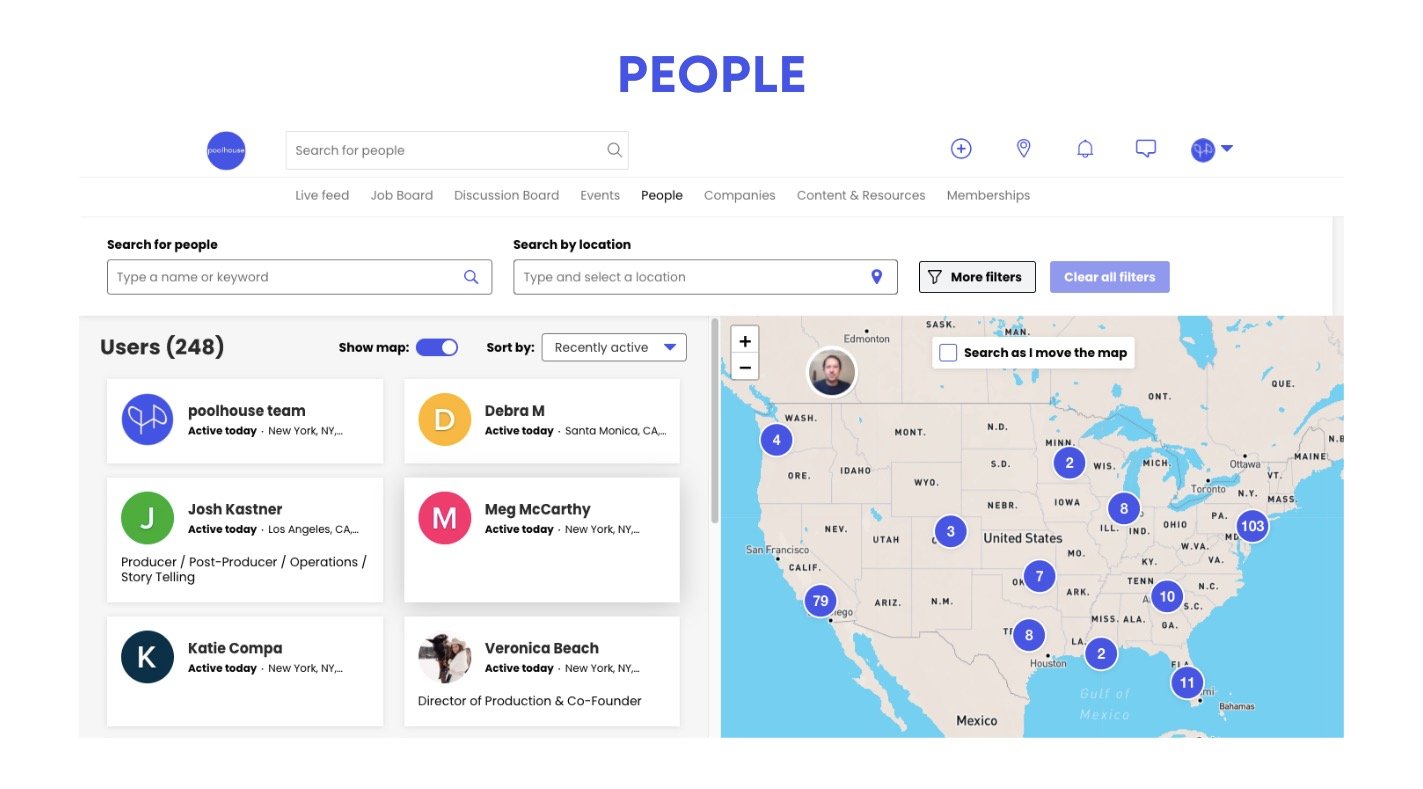
Task: Click map cluster marker 3
Action: (x=950, y=531)
